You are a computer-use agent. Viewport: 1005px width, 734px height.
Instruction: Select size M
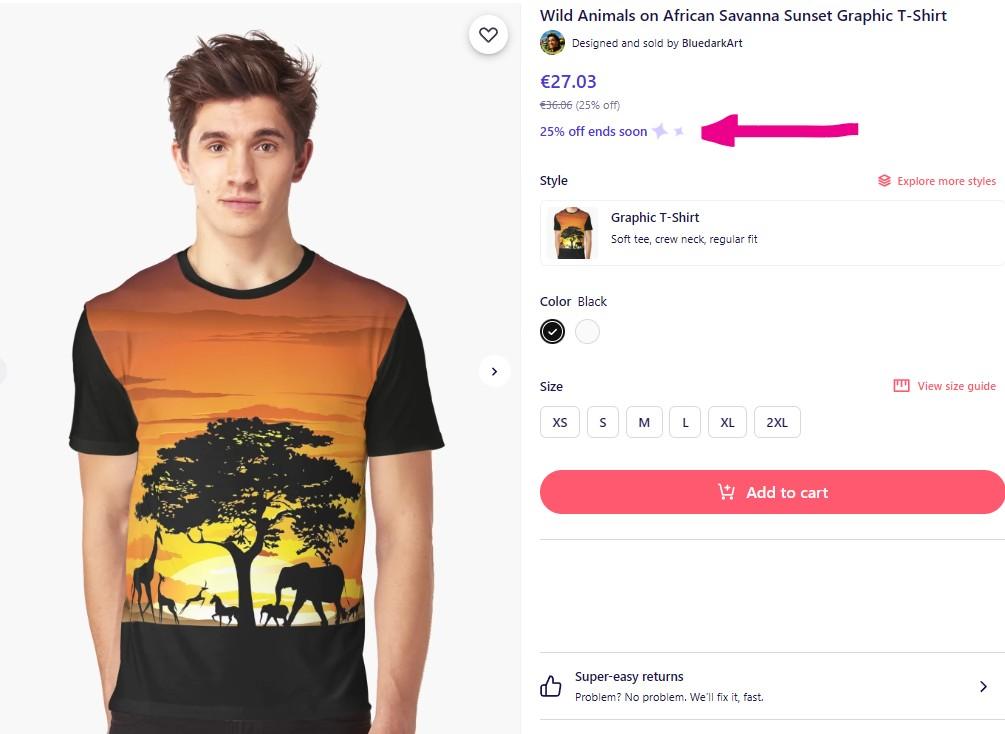click(644, 422)
